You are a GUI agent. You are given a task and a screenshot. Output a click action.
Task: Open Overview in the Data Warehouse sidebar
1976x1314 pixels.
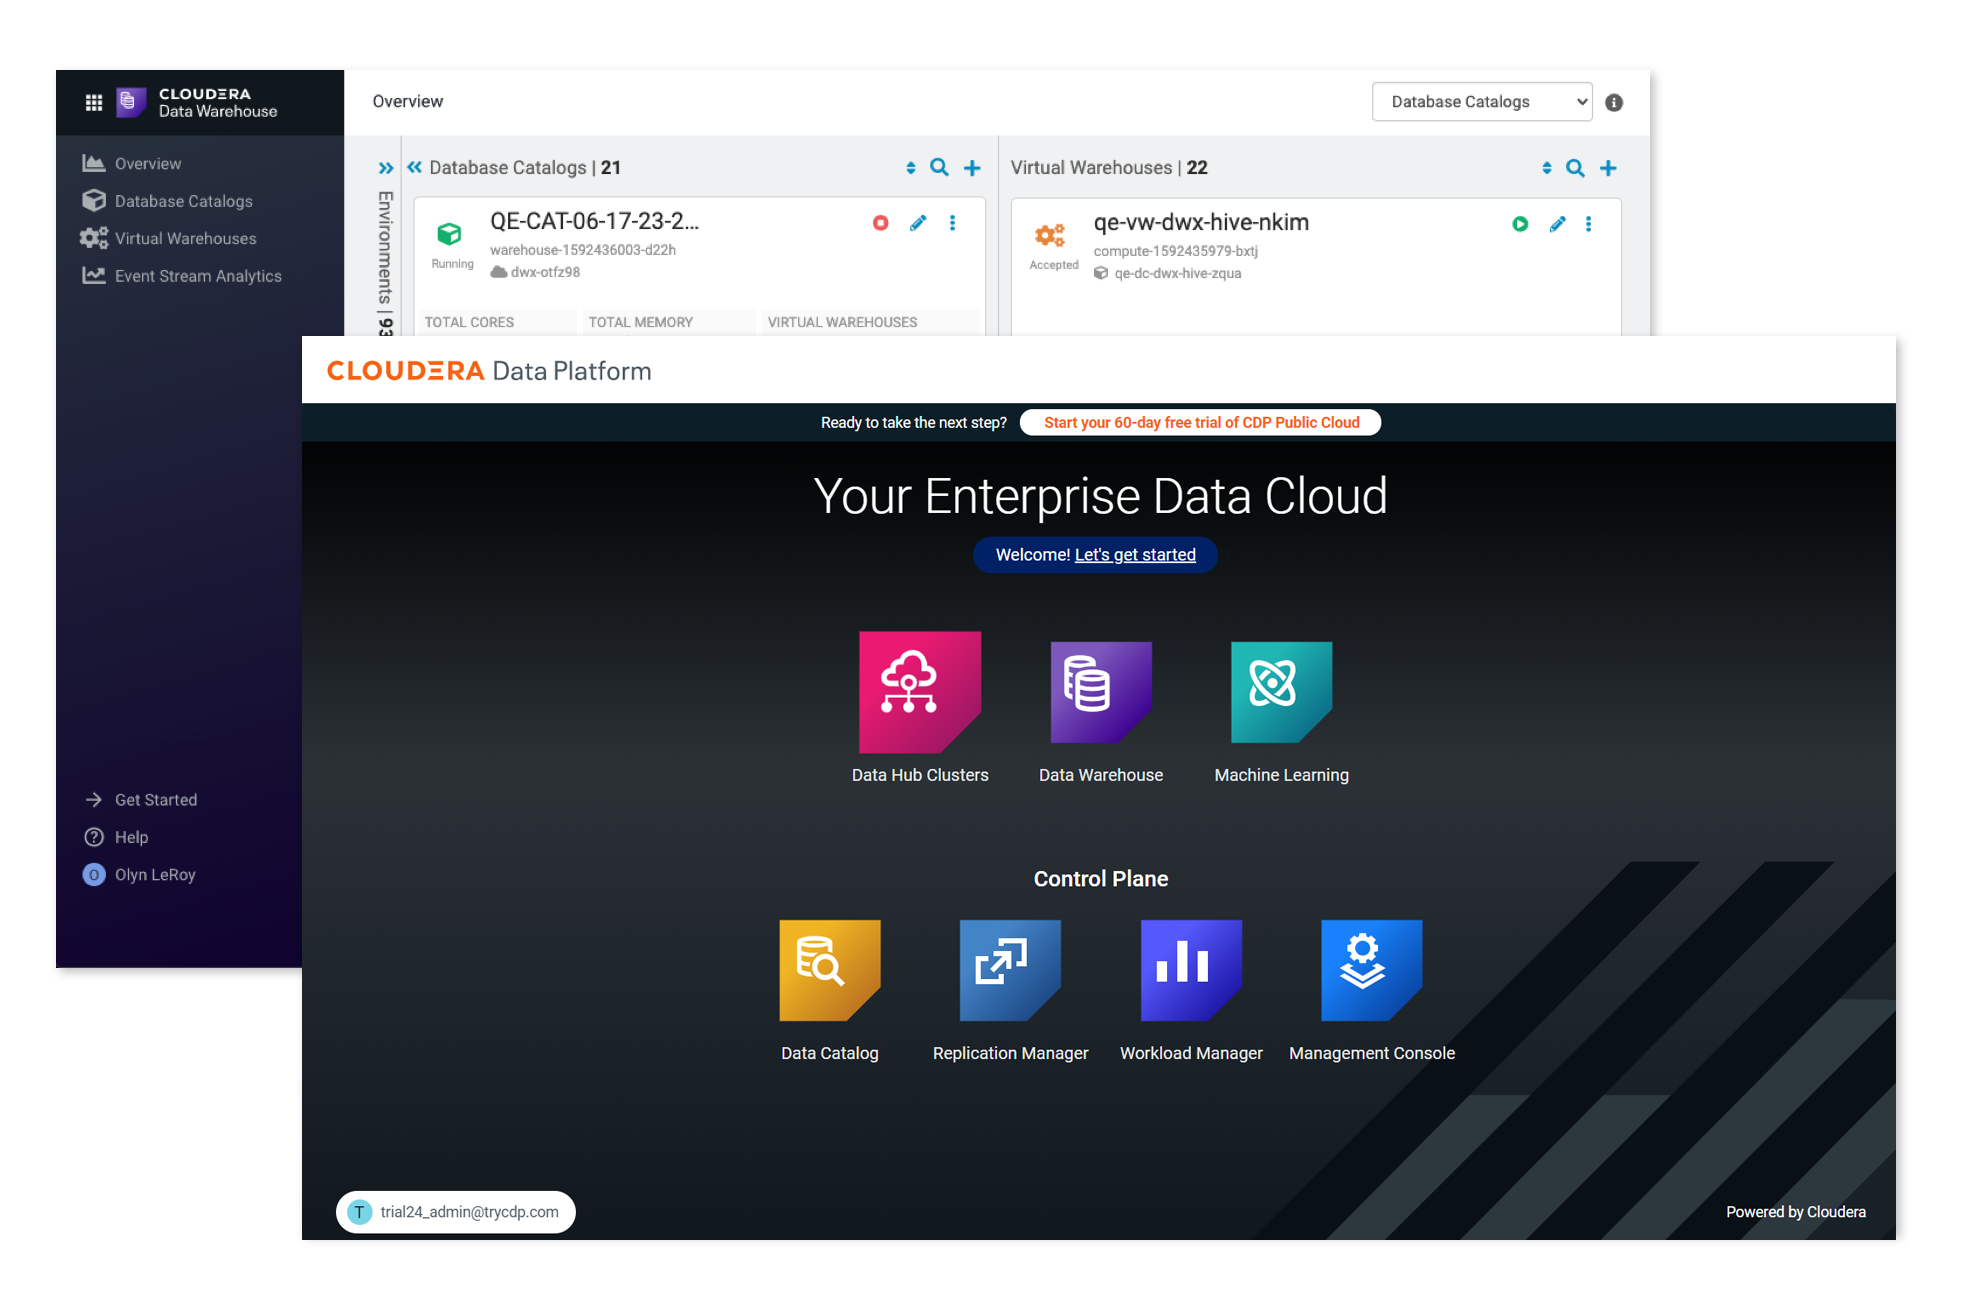pos(132,163)
